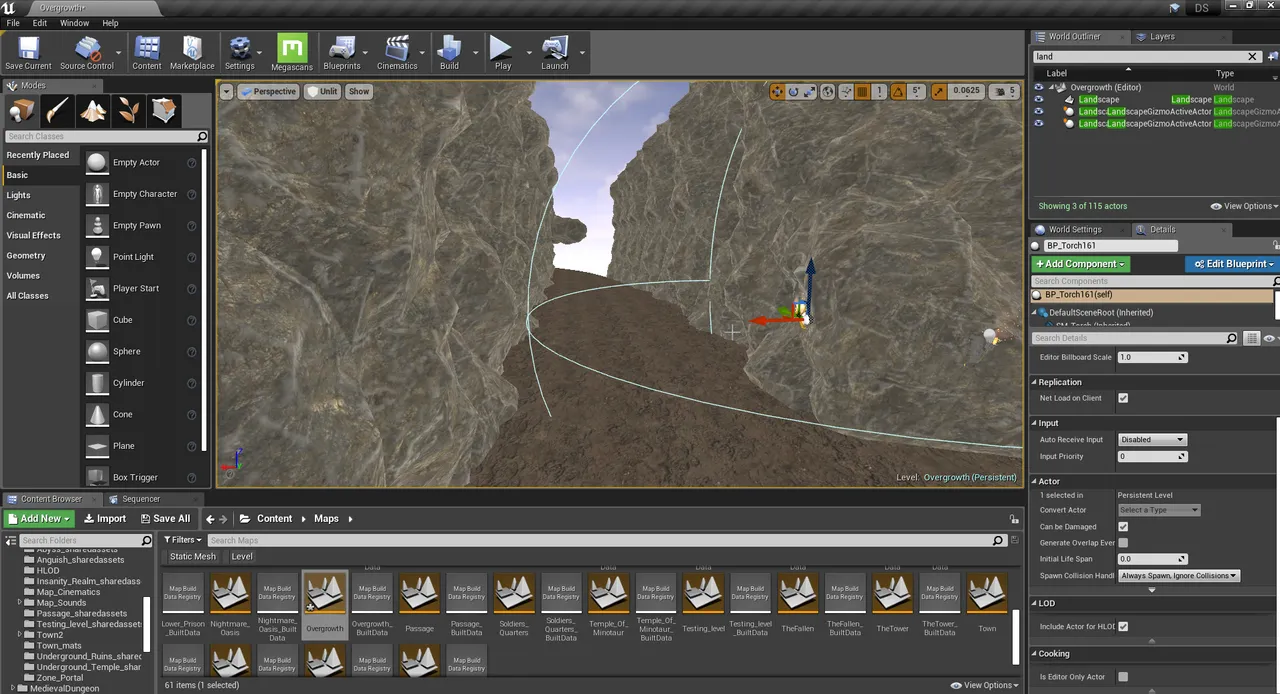Select the translate gizmo tool in viewport
This screenshot has height=694, width=1280.
(x=776, y=91)
